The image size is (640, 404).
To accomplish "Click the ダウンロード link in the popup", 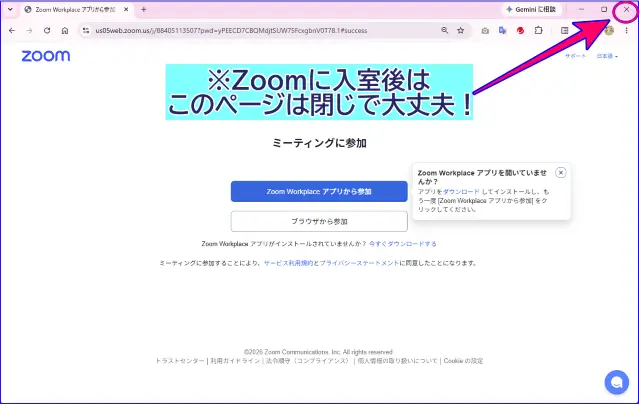I will pos(461,191).
